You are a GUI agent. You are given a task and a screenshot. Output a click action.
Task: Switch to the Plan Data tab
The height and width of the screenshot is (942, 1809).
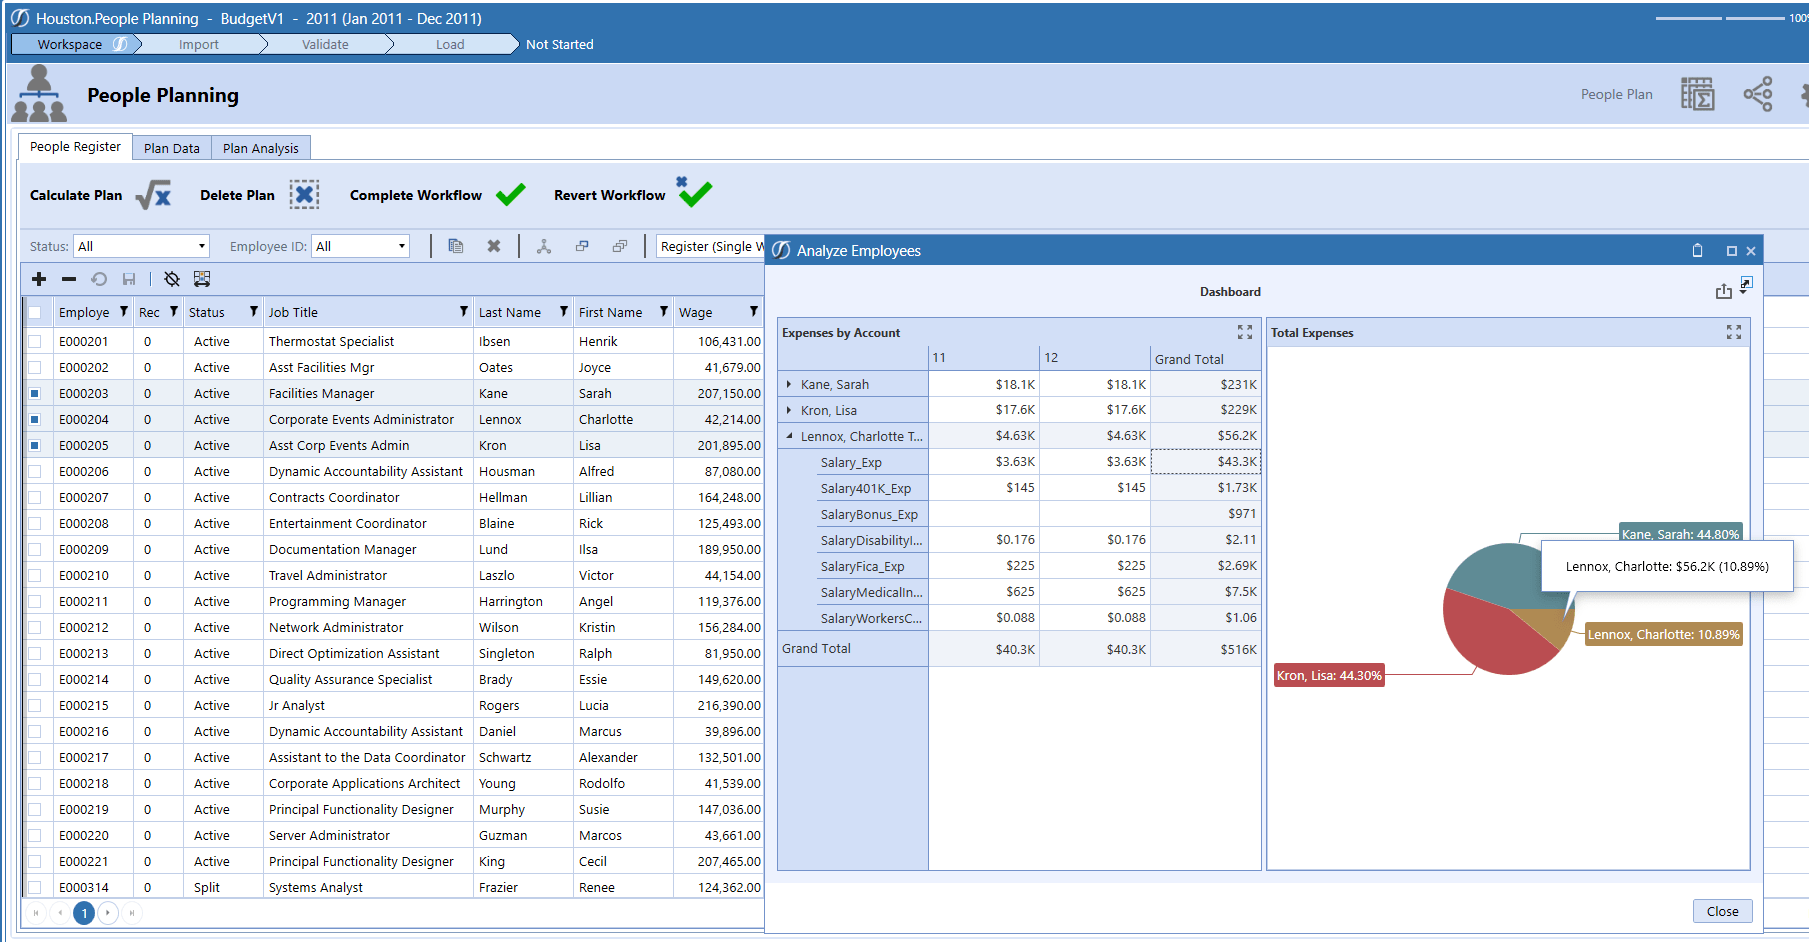(171, 147)
